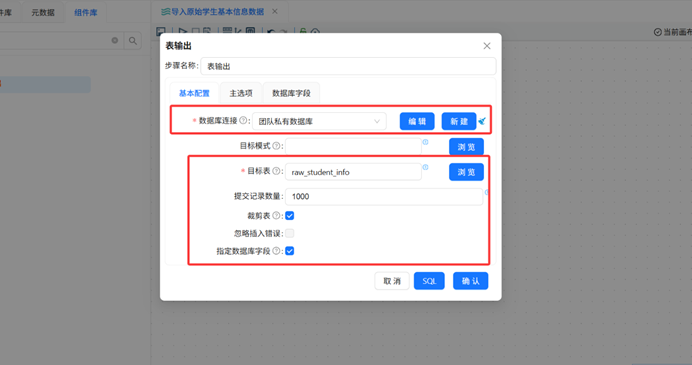The image size is (692, 365).
Task: Click the variable info icon after 目标模式 field
Action: coord(425,142)
